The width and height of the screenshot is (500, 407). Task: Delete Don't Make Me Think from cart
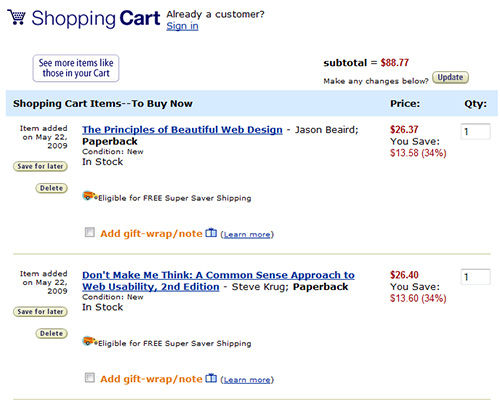click(x=52, y=333)
